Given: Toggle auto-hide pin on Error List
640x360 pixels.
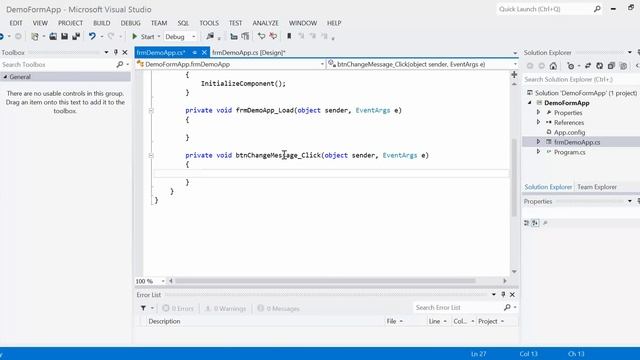Looking at the screenshot, I should (503, 295).
